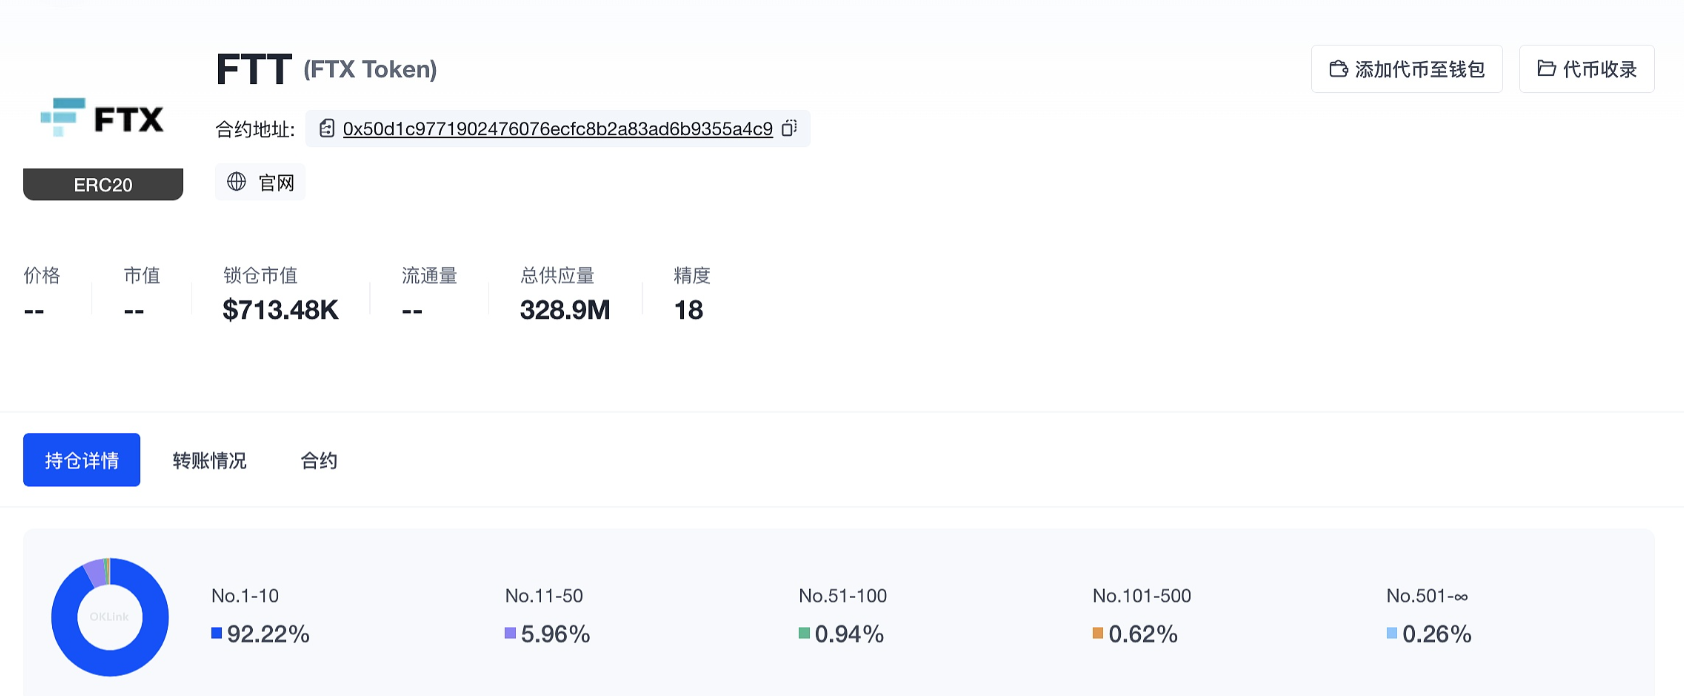The image size is (1684, 696).
Task: Click the 合约地址 label
Action: point(255,129)
